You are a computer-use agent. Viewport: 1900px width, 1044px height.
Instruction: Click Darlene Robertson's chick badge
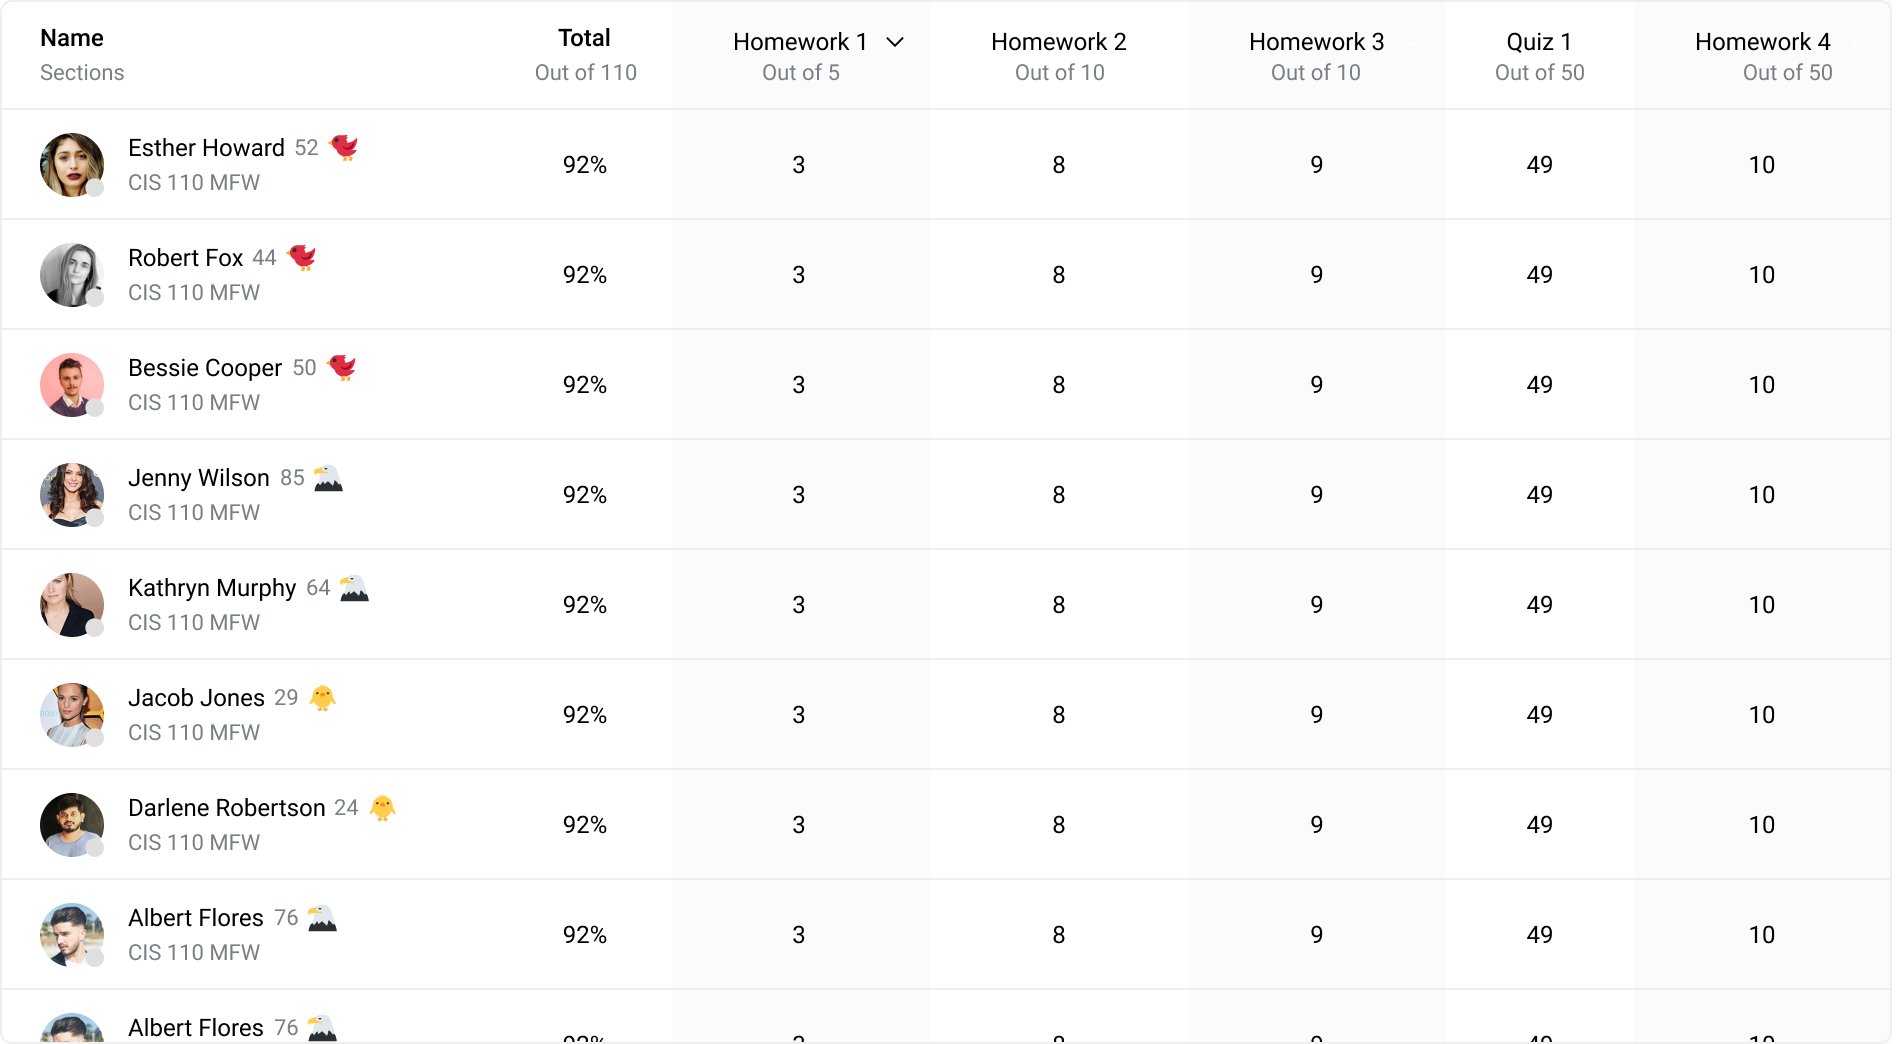pyautogui.click(x=382, y=807)
